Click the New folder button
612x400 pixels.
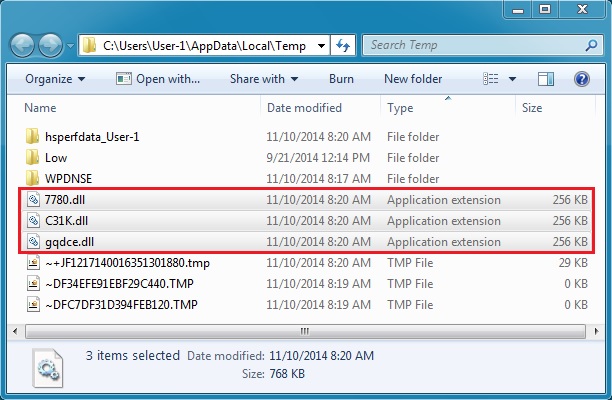(x=412, y=79)
